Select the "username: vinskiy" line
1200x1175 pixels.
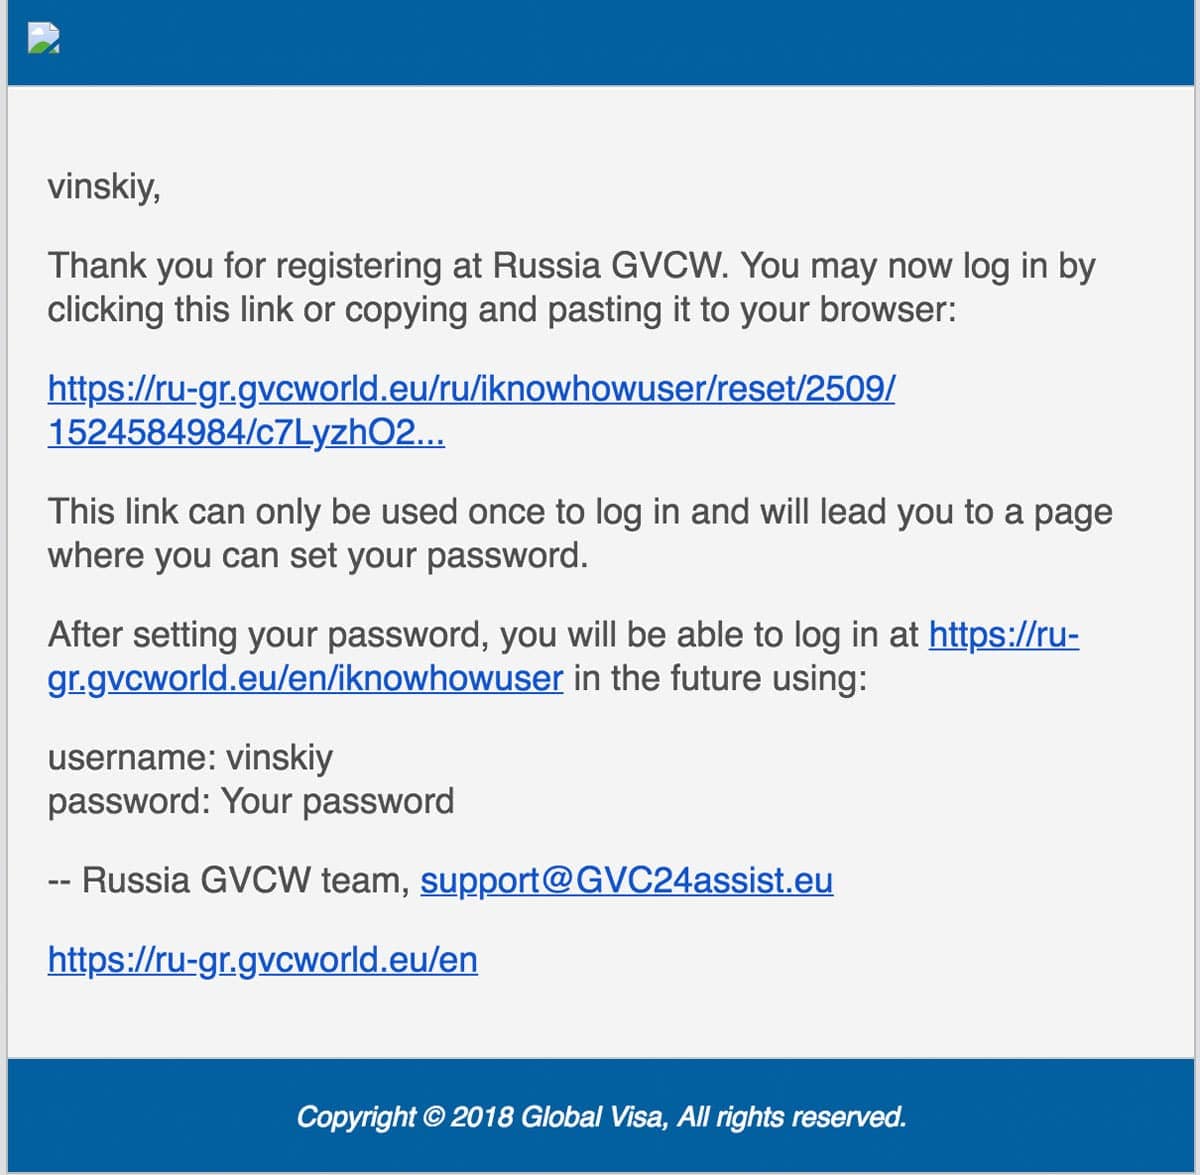click(x=190, y=758)
